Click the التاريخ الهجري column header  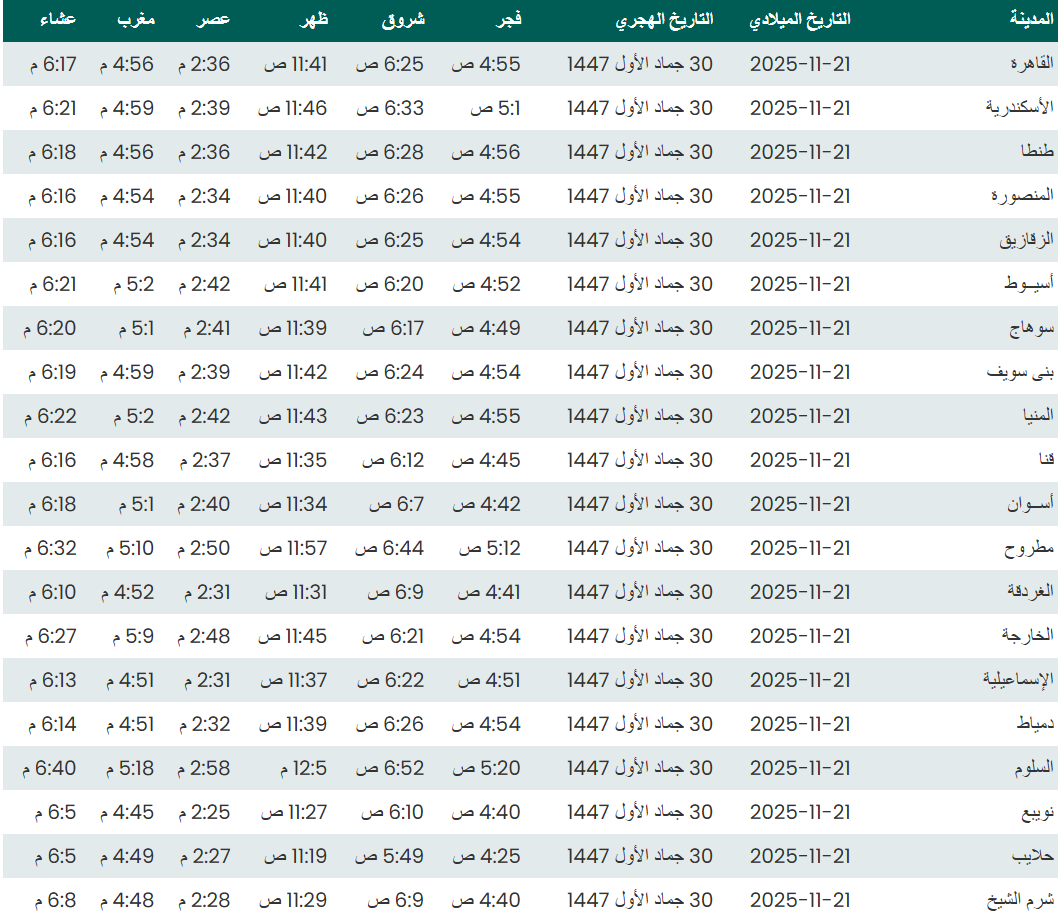(663, 20)
